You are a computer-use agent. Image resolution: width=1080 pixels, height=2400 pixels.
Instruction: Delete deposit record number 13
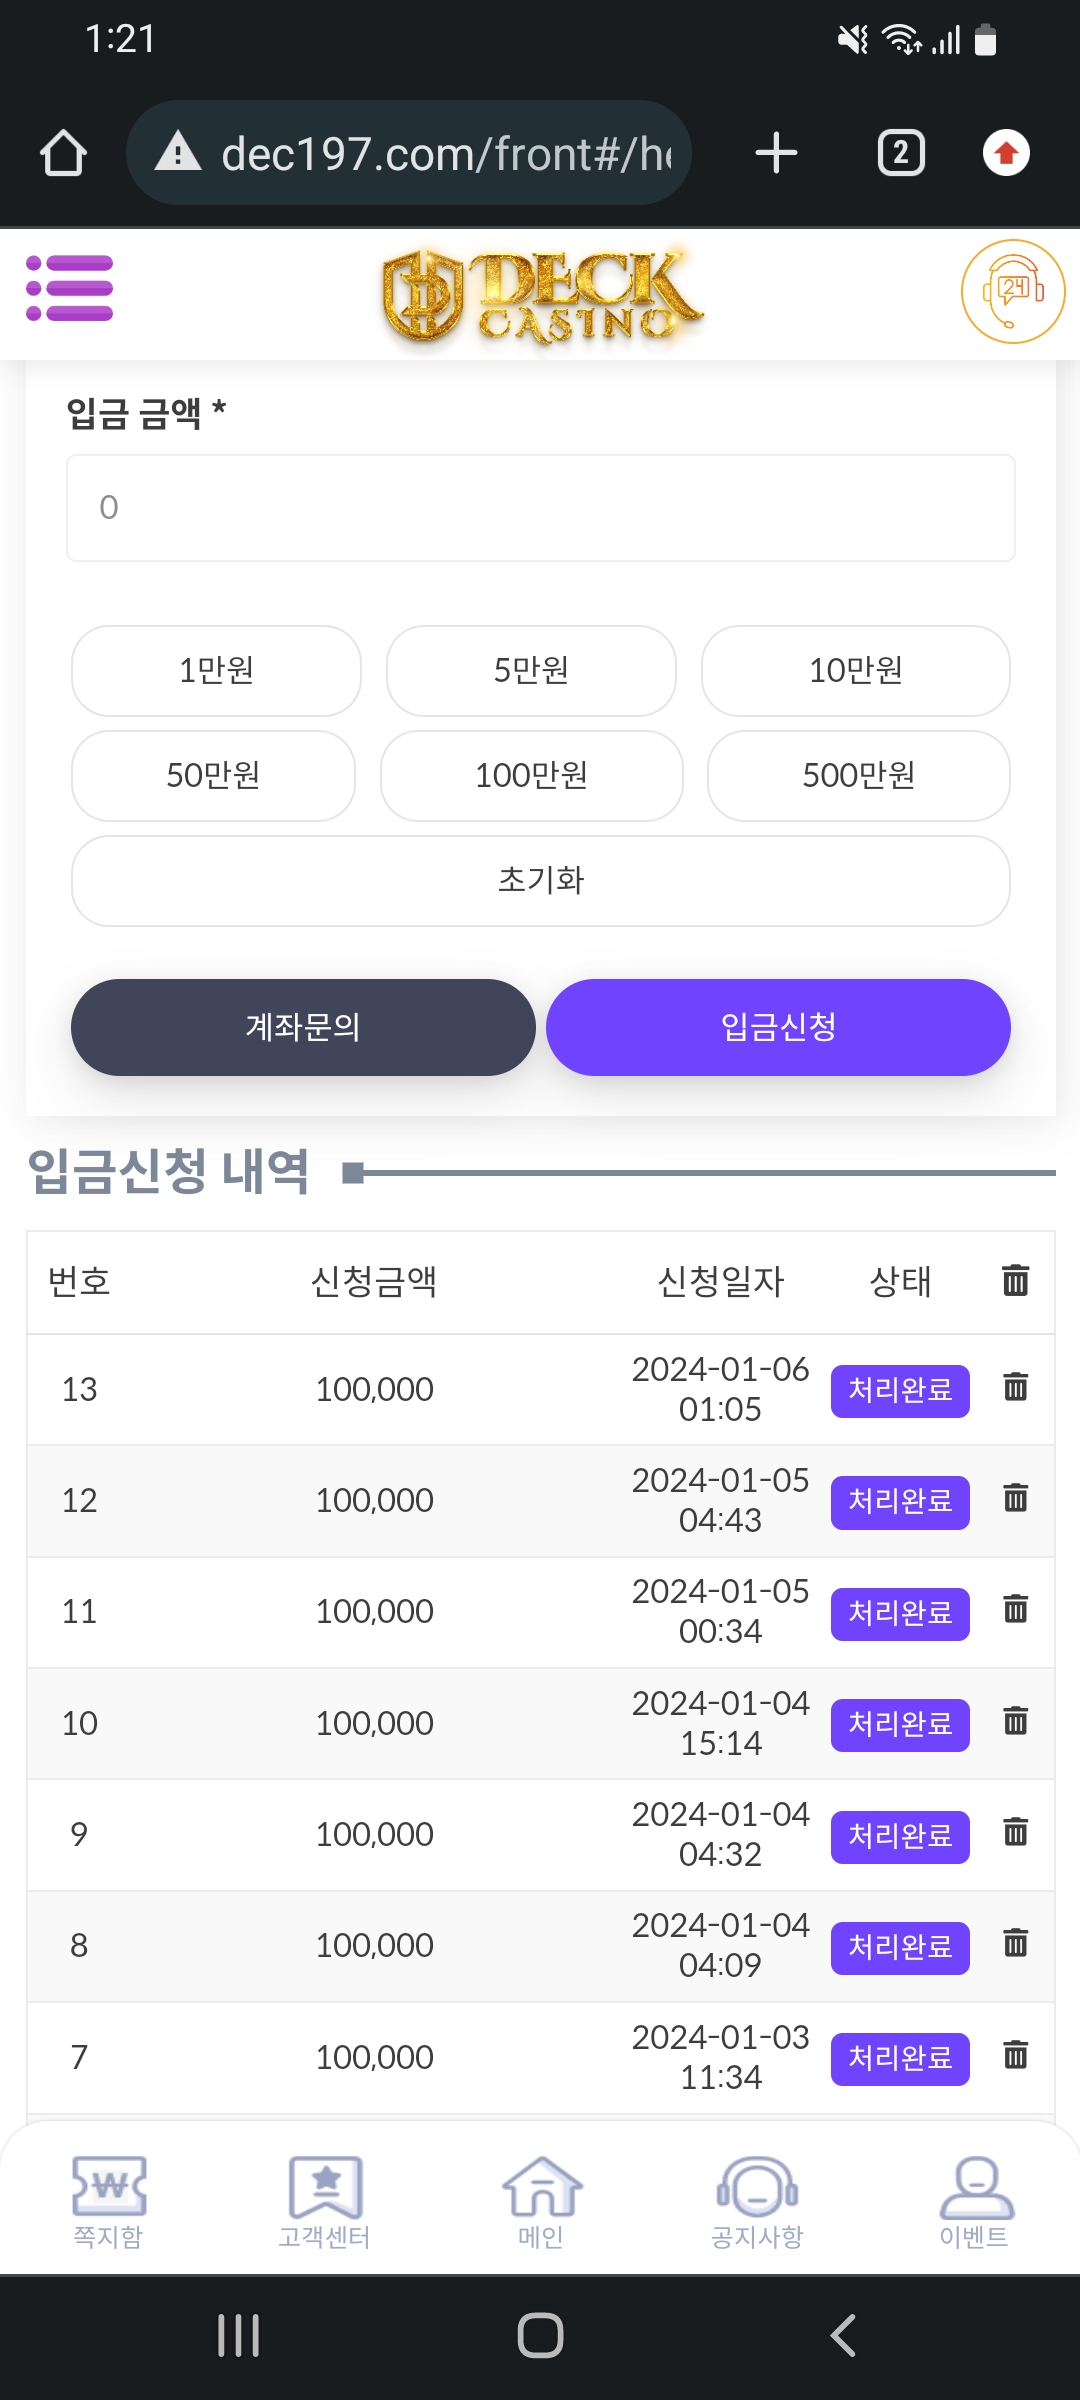[x=1015, y=1387]
